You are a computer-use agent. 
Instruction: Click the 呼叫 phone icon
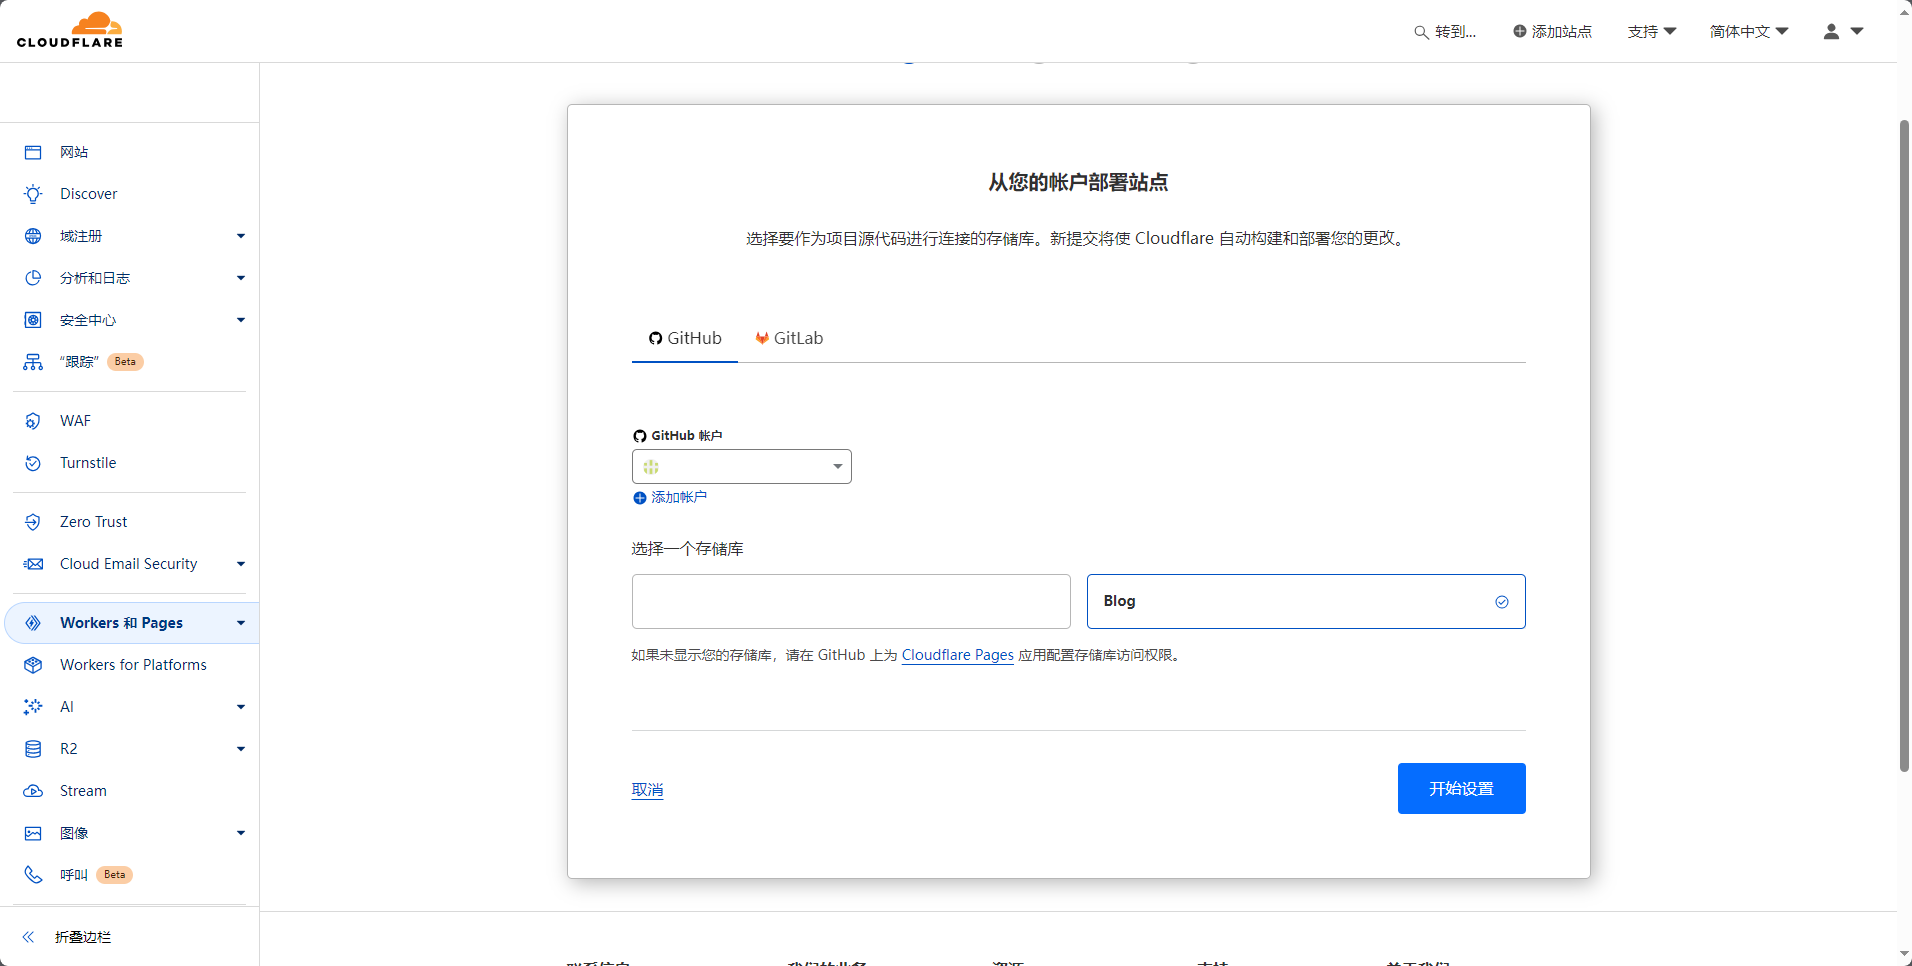(x=33, y=875)
